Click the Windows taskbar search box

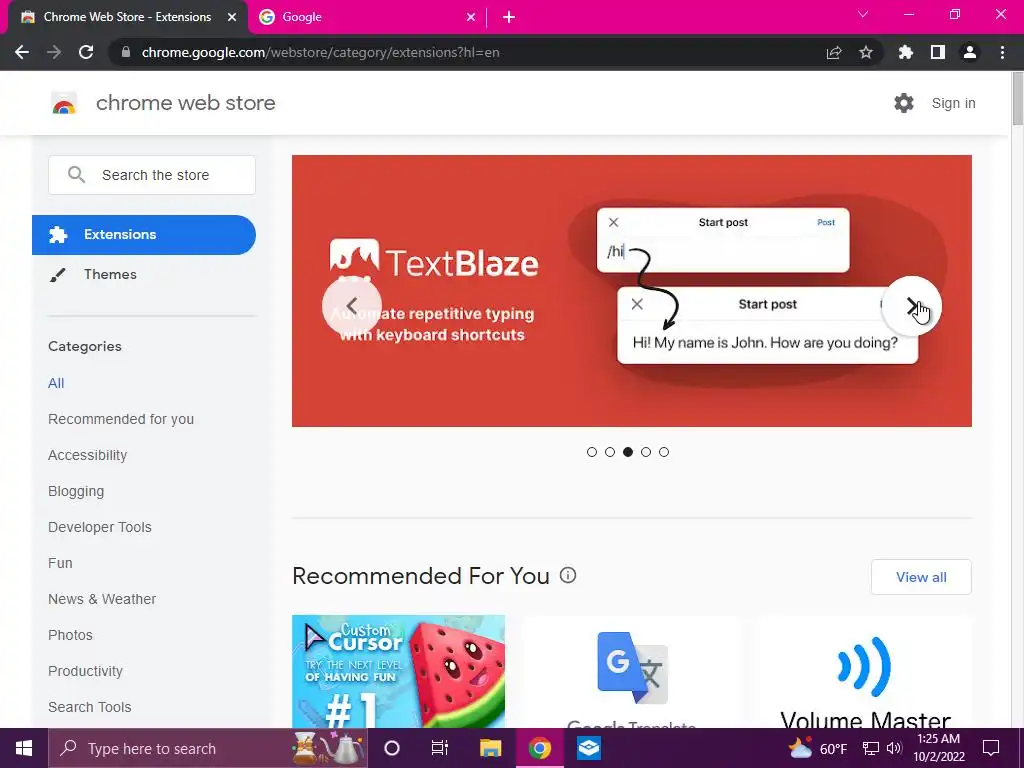208,748
